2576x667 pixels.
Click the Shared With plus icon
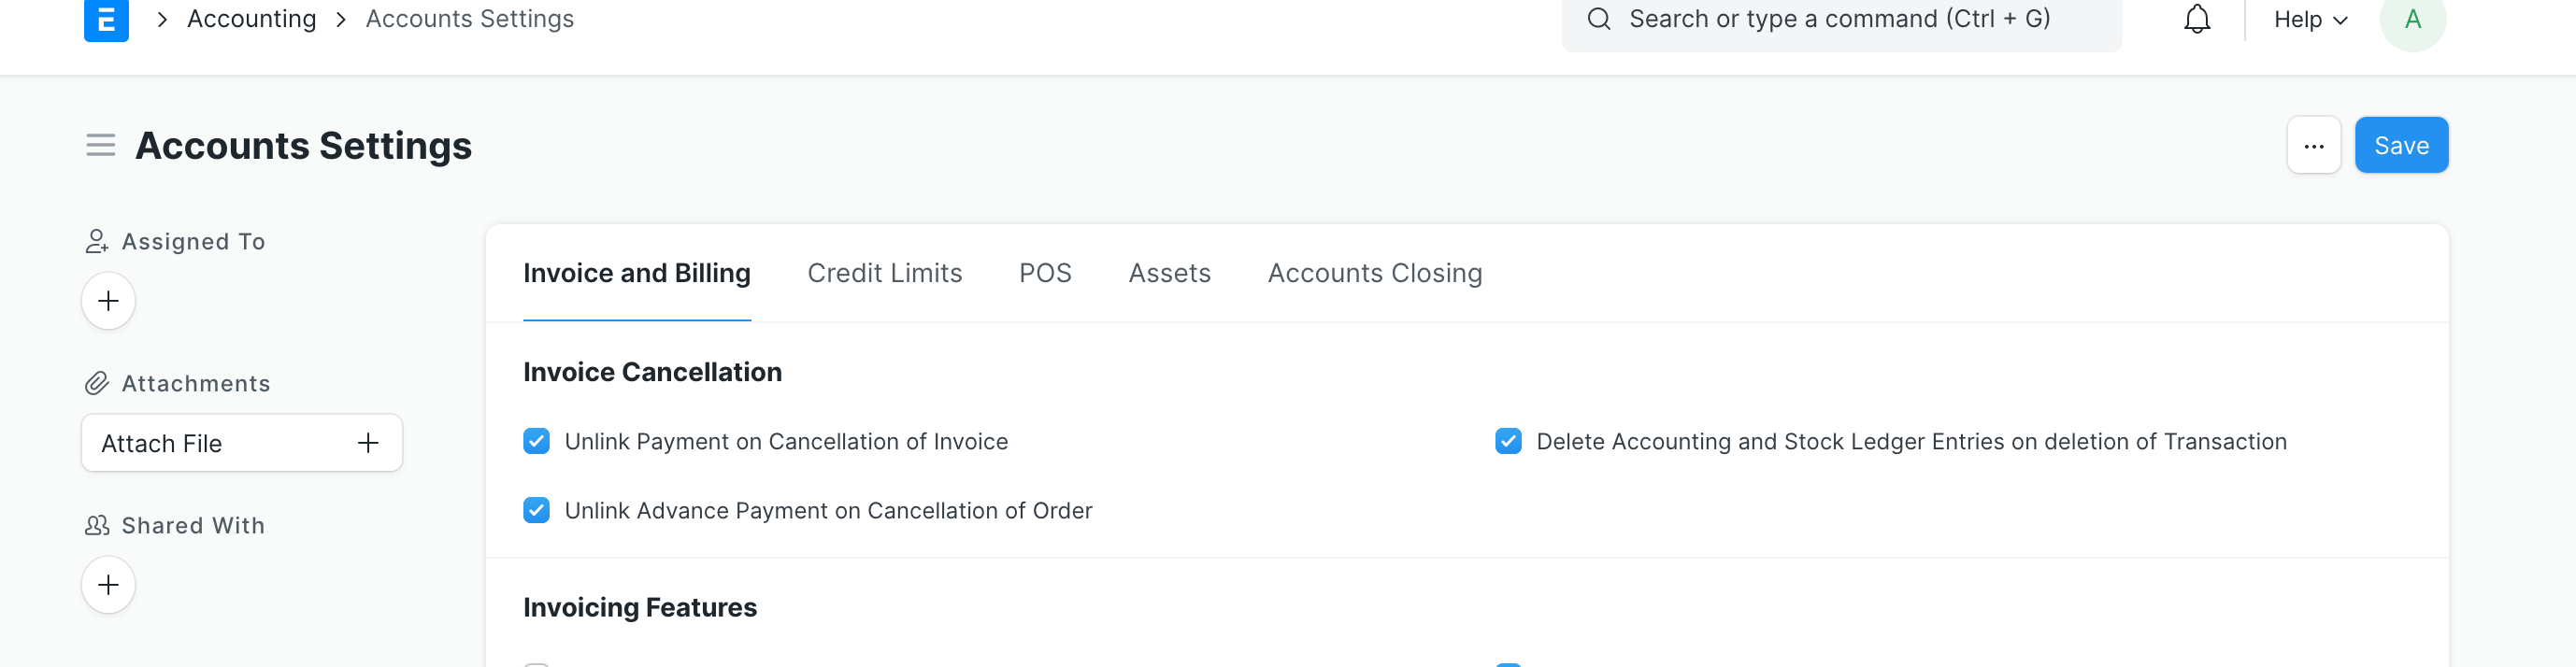pos(107,584)
